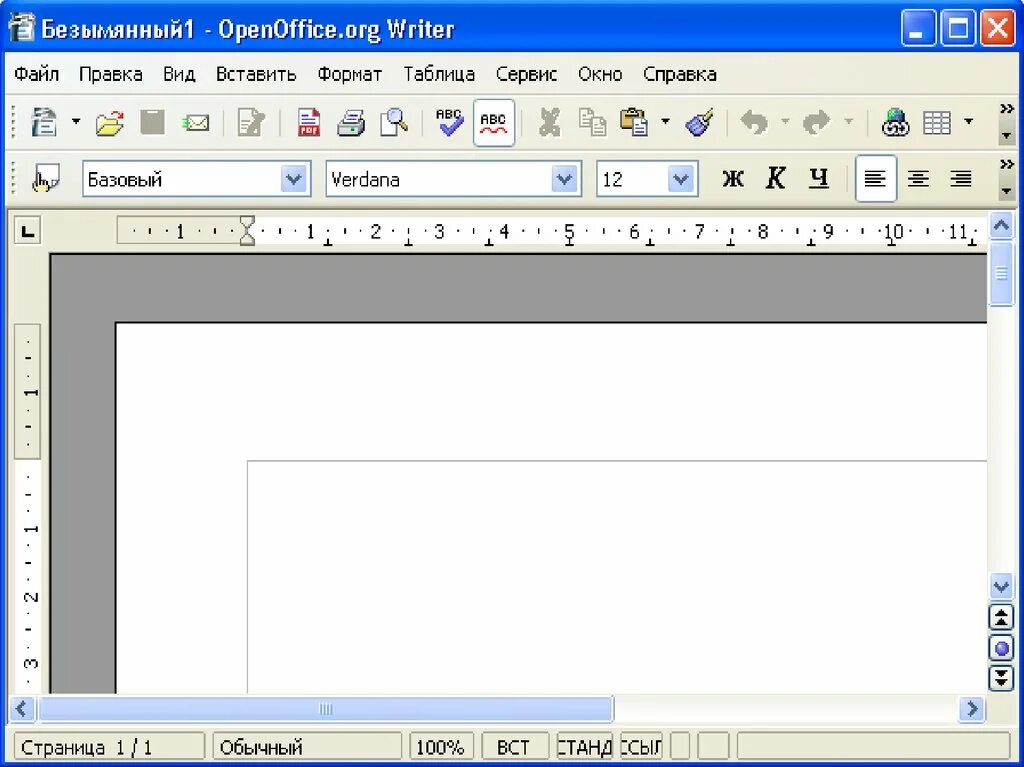The height and width of the screenshot is (767, 1024).
Task: Open Styles and Formatting hand icon
Action: click(46, 178)
